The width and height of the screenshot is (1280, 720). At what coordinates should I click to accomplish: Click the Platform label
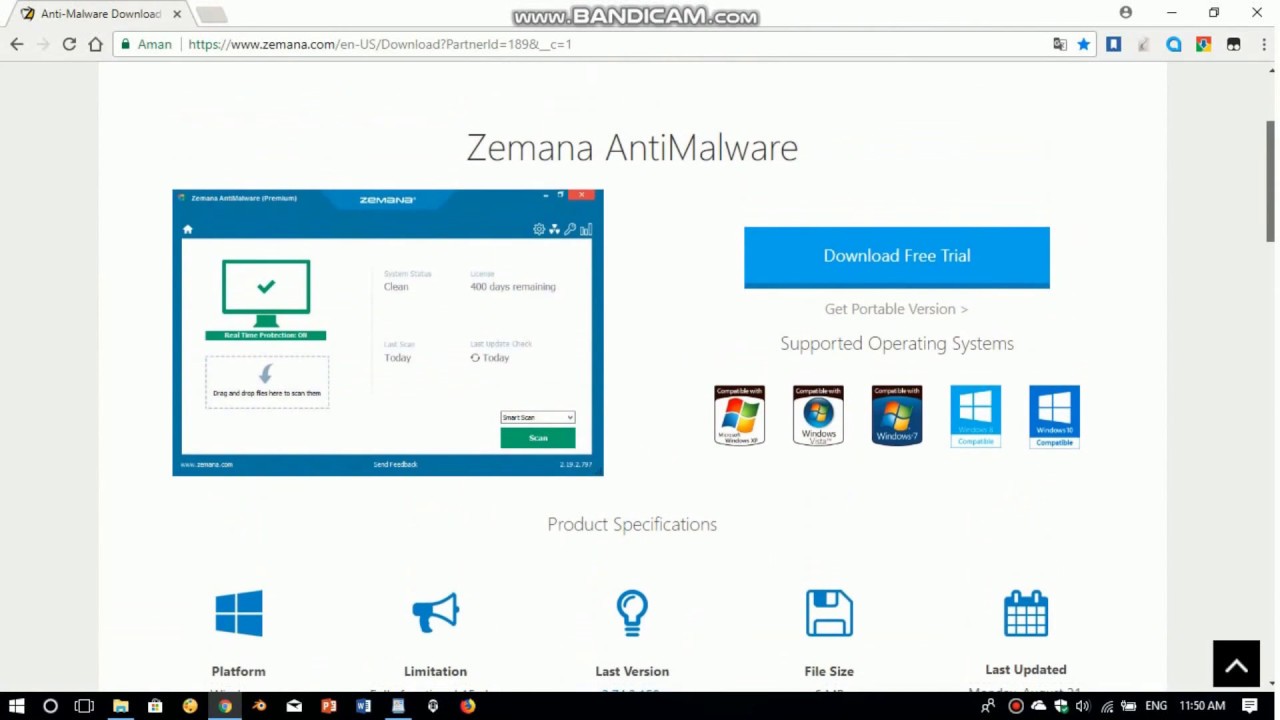pyautogui.click(x=238, y=671)
